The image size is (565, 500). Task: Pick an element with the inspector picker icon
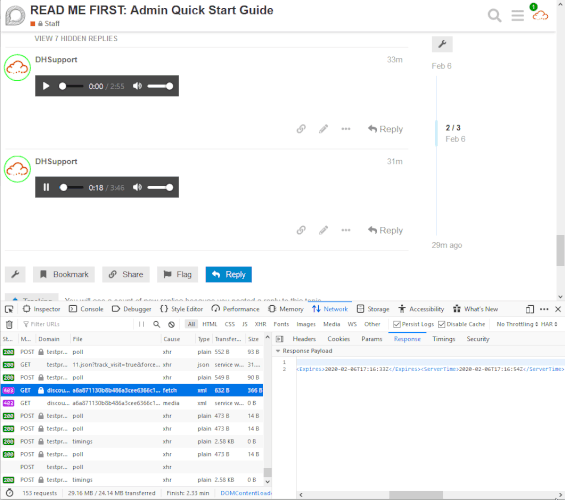(x=9, y=309)
